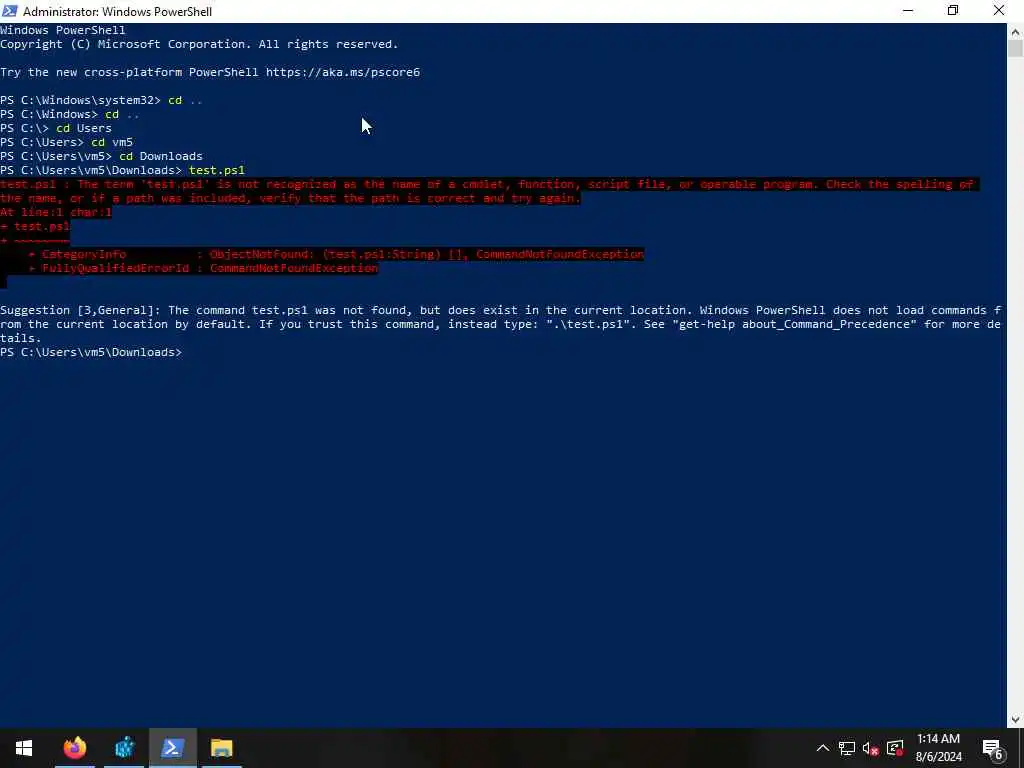1024x768 pixels.
Task: Restore down the PowerShell window
Action: tap(953, 11)
